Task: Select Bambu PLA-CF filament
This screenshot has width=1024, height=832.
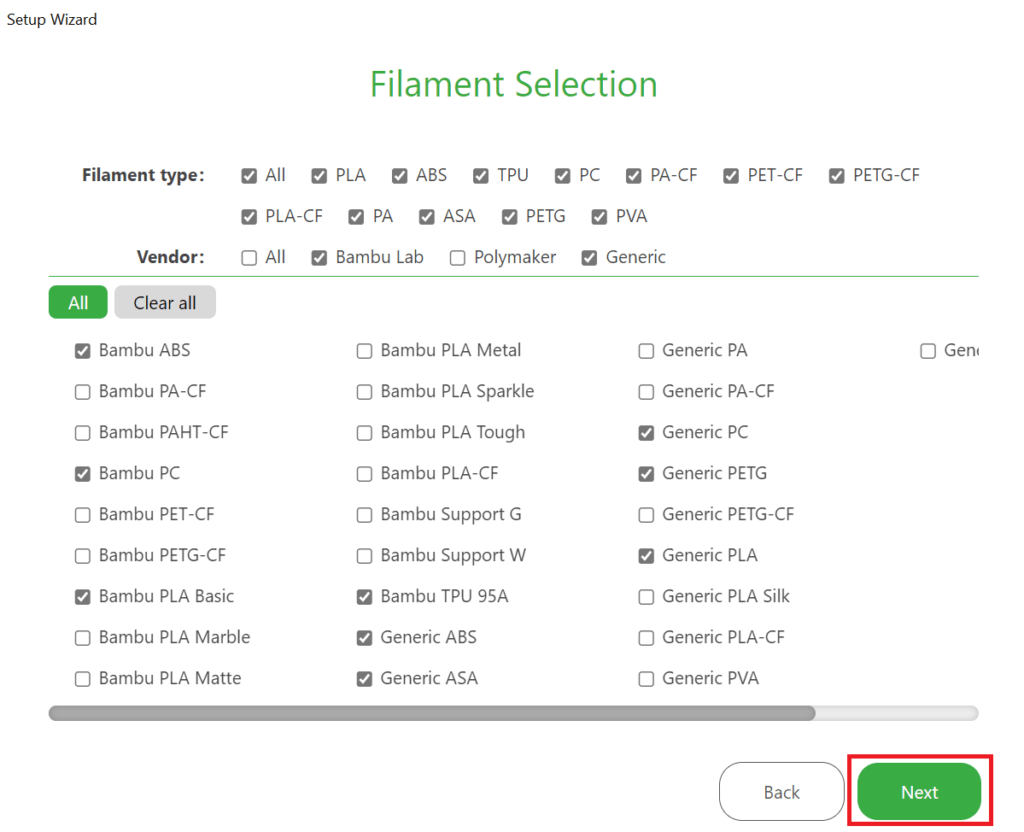Action: [x=364, y=474]
